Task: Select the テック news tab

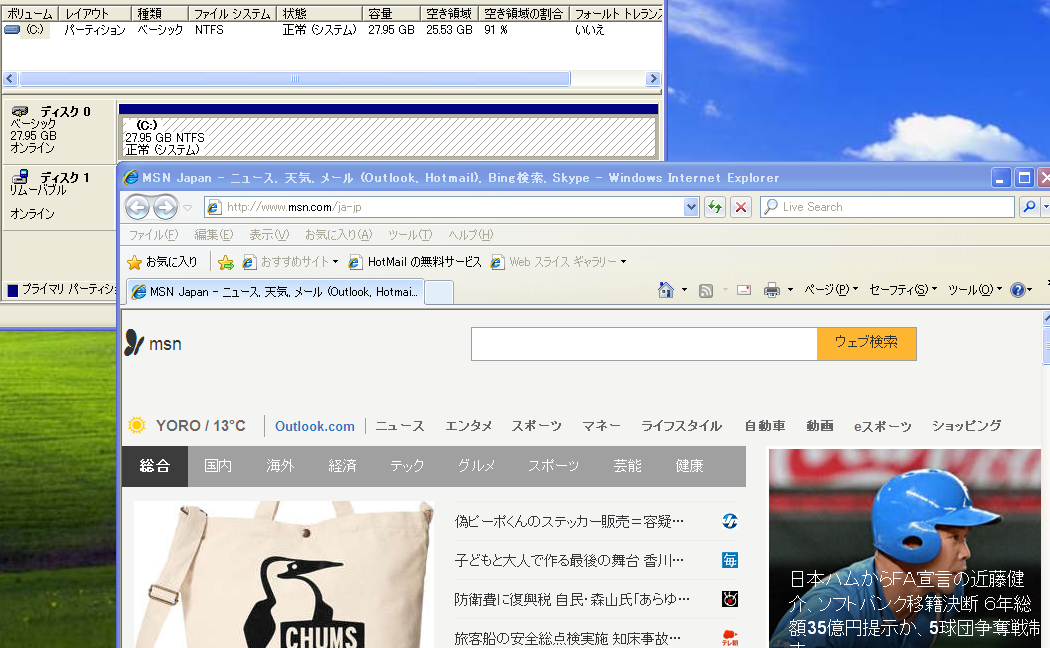Action: pos(406,466)
